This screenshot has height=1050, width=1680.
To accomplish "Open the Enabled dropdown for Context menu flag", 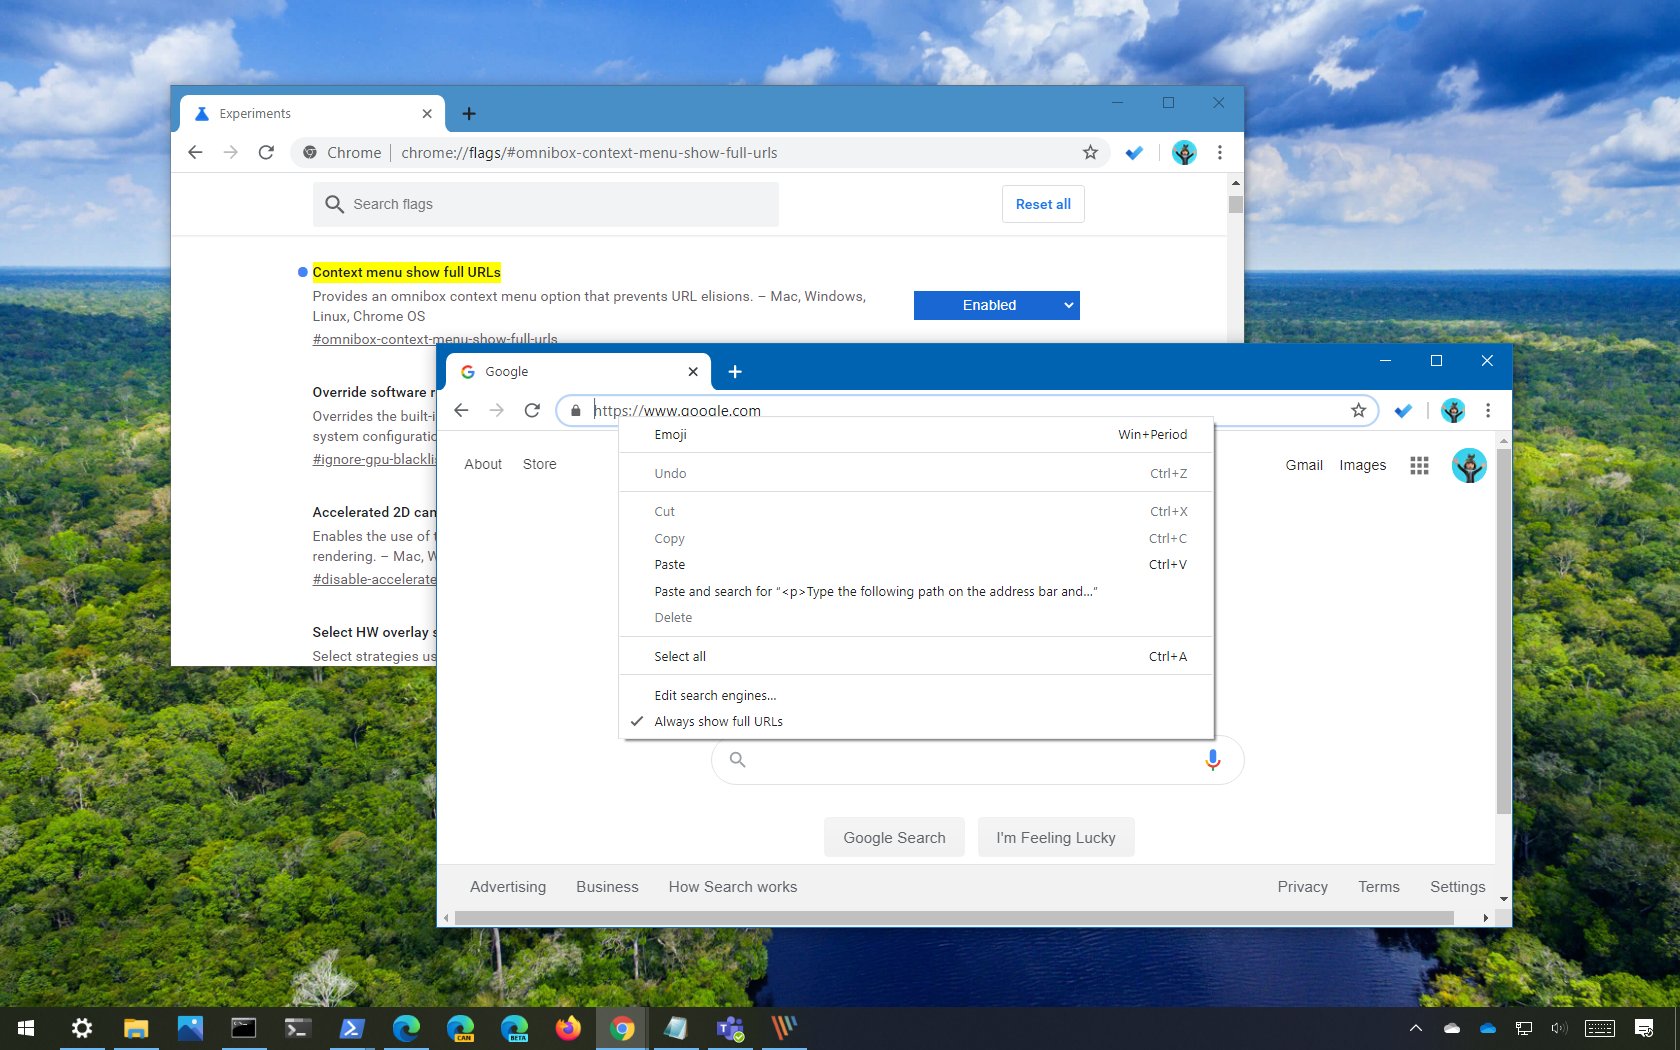I will pos(997,305).
